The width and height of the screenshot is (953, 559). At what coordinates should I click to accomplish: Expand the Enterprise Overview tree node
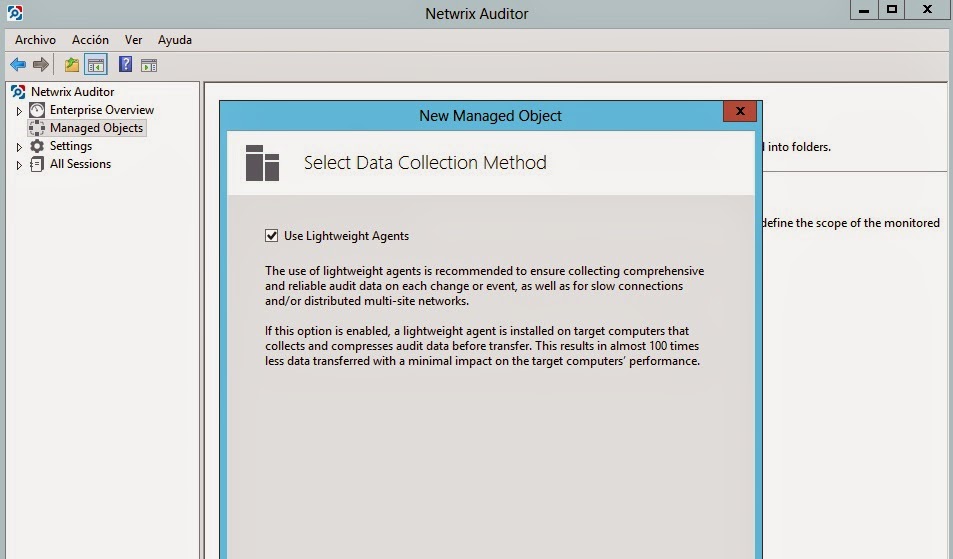tap(19, 111)
